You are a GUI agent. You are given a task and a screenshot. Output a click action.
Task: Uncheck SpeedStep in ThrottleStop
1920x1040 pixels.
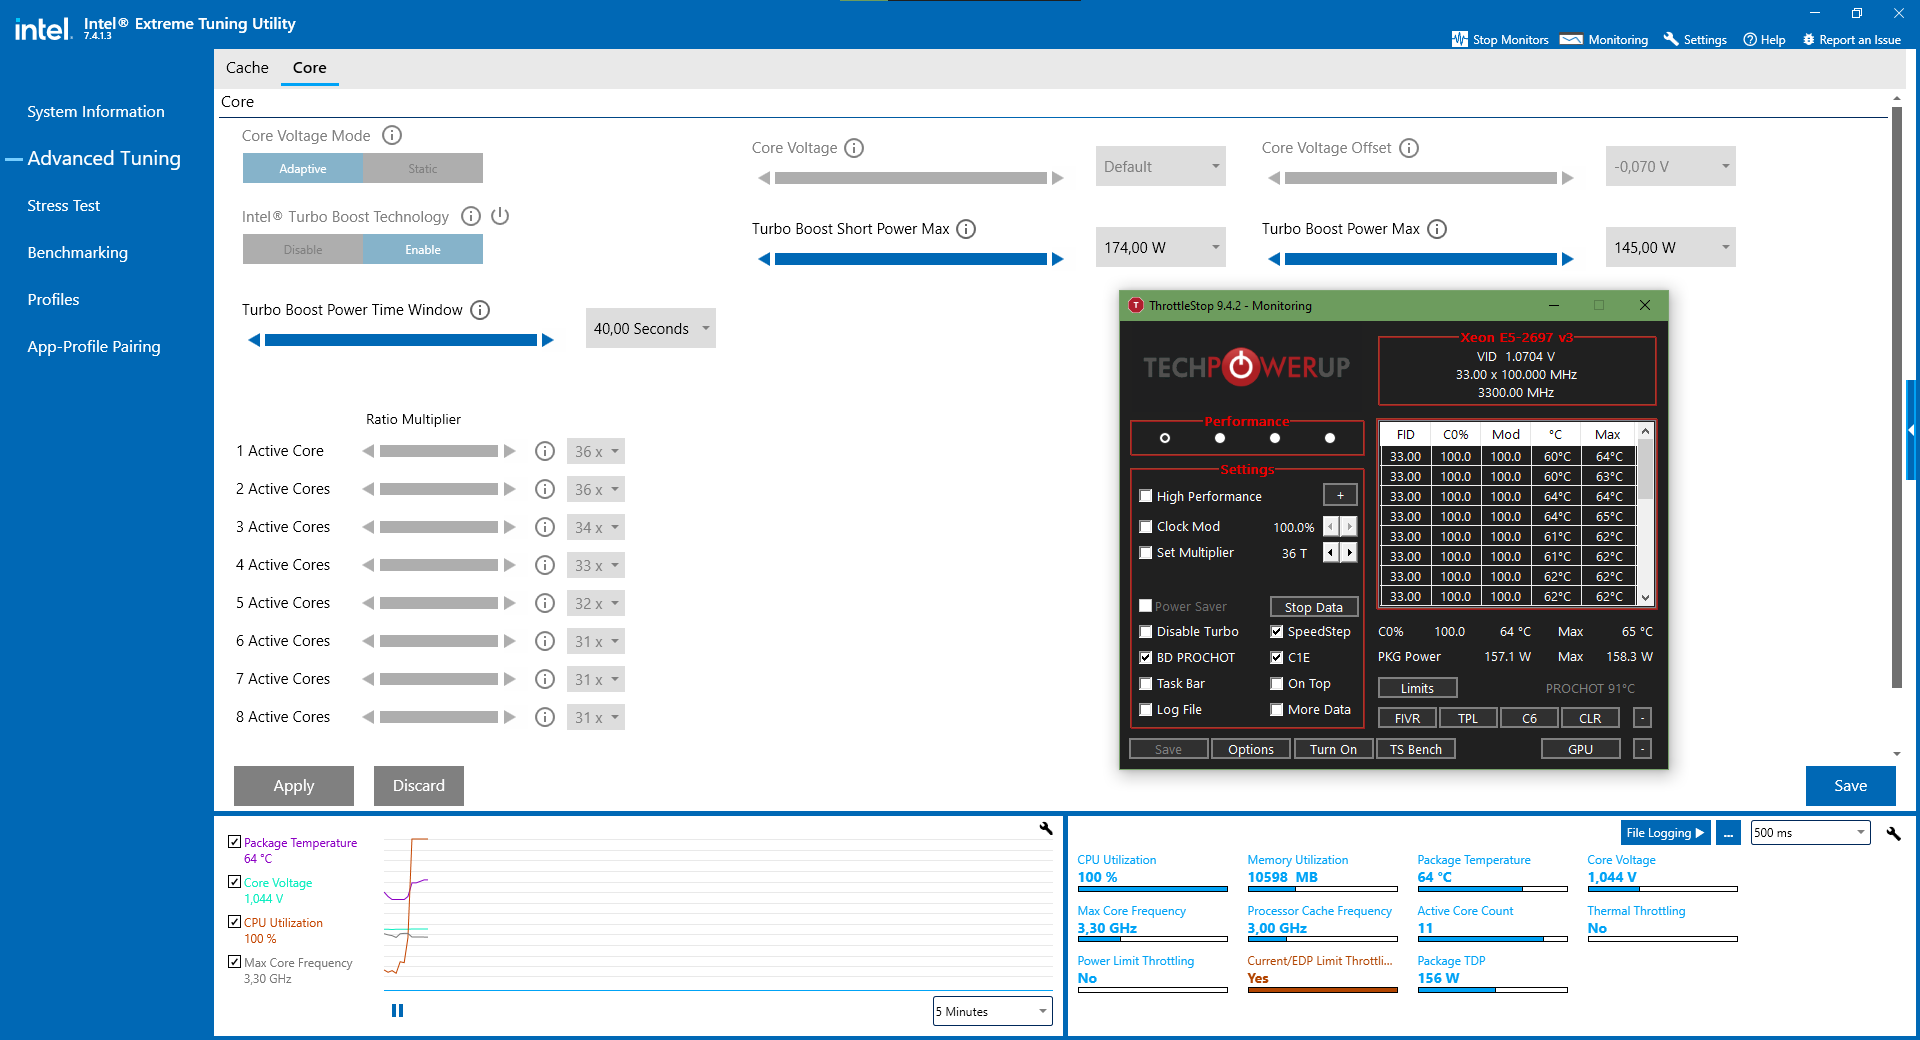(1277, 632)
